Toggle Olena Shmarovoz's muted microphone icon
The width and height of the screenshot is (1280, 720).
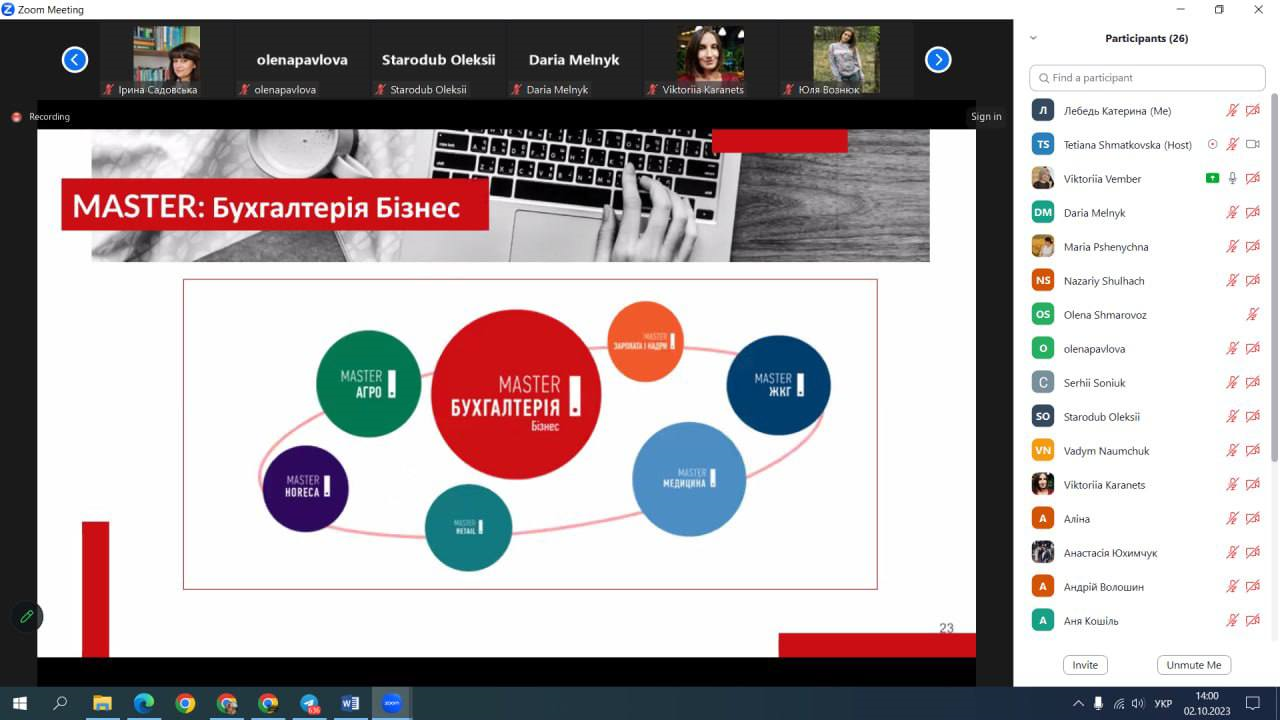[x=1253, y=315]
